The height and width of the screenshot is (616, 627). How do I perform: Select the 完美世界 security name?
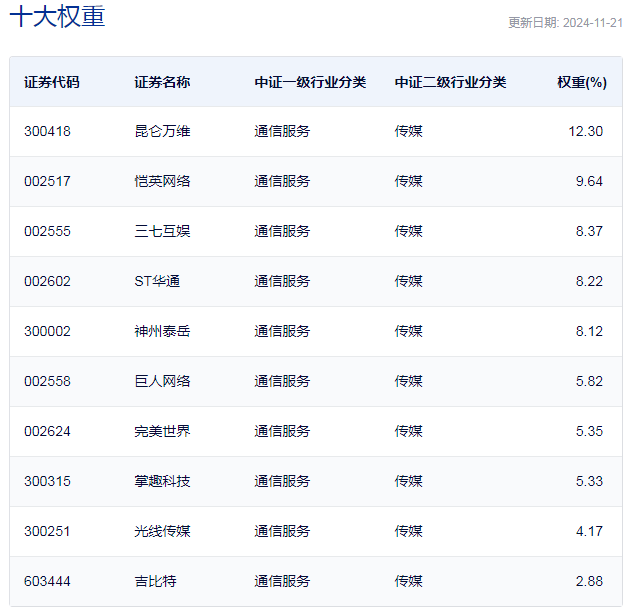[x=162, y=431]
